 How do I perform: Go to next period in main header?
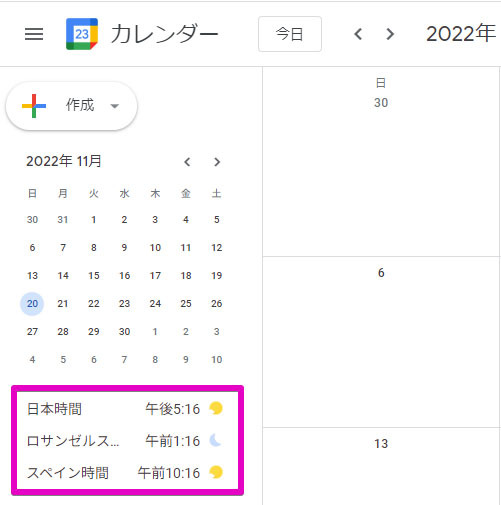390,34
